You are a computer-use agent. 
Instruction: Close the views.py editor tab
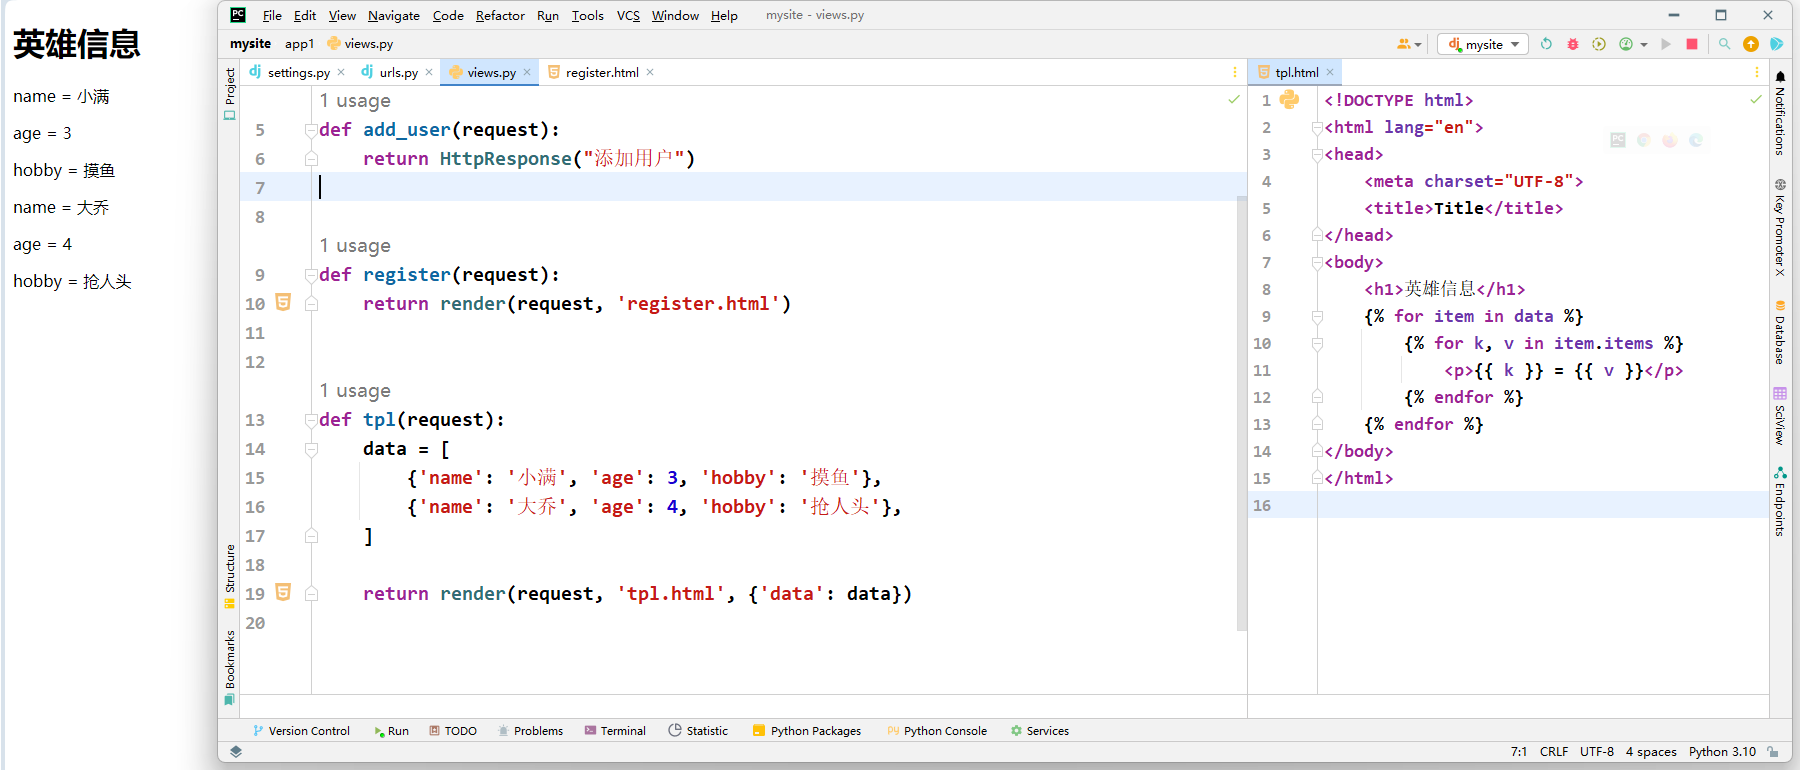(527, 72)
